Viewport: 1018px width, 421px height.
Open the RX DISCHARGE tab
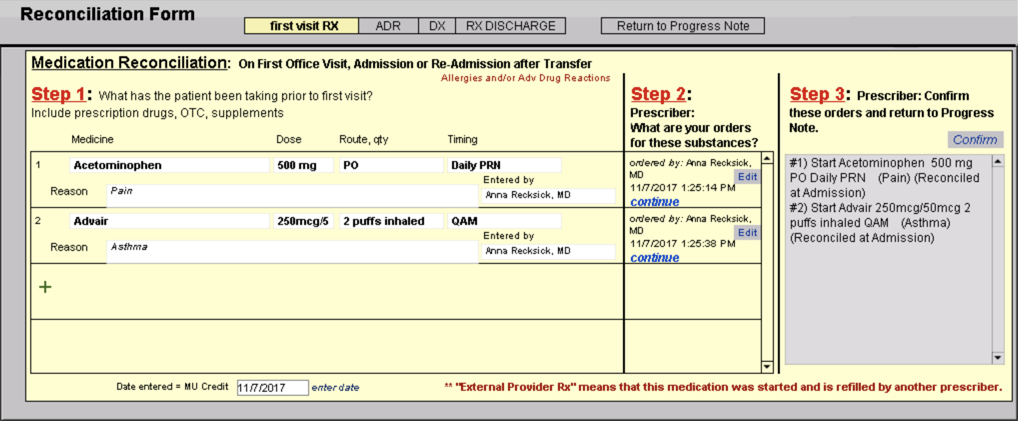tap(510, 26)
